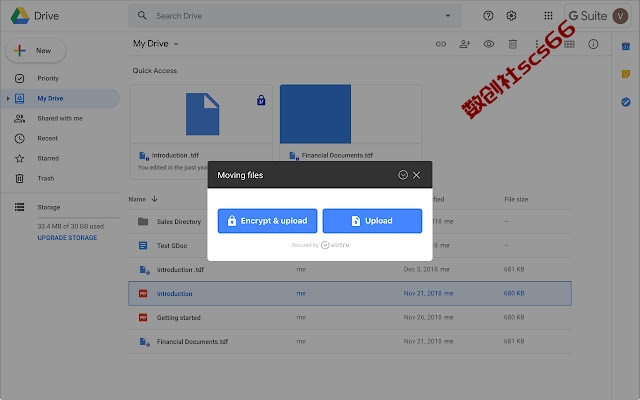Open the Keep notes side panel icon

point(626,74)
